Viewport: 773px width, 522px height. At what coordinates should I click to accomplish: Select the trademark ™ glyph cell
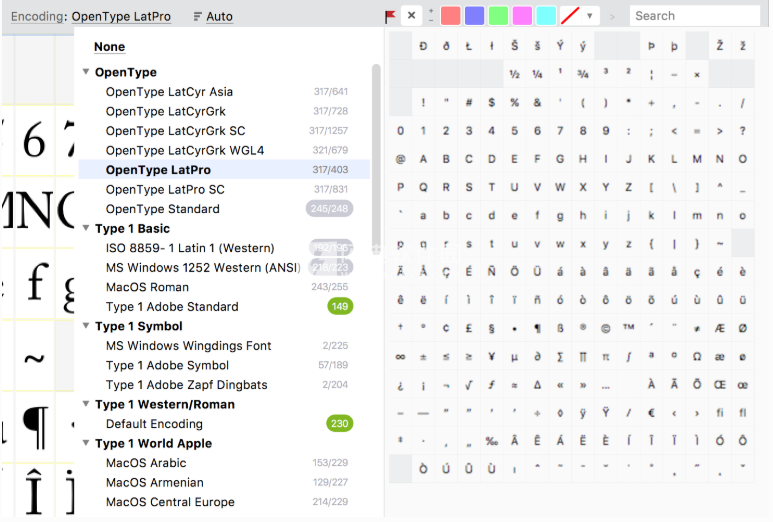[x=629, y=328]
